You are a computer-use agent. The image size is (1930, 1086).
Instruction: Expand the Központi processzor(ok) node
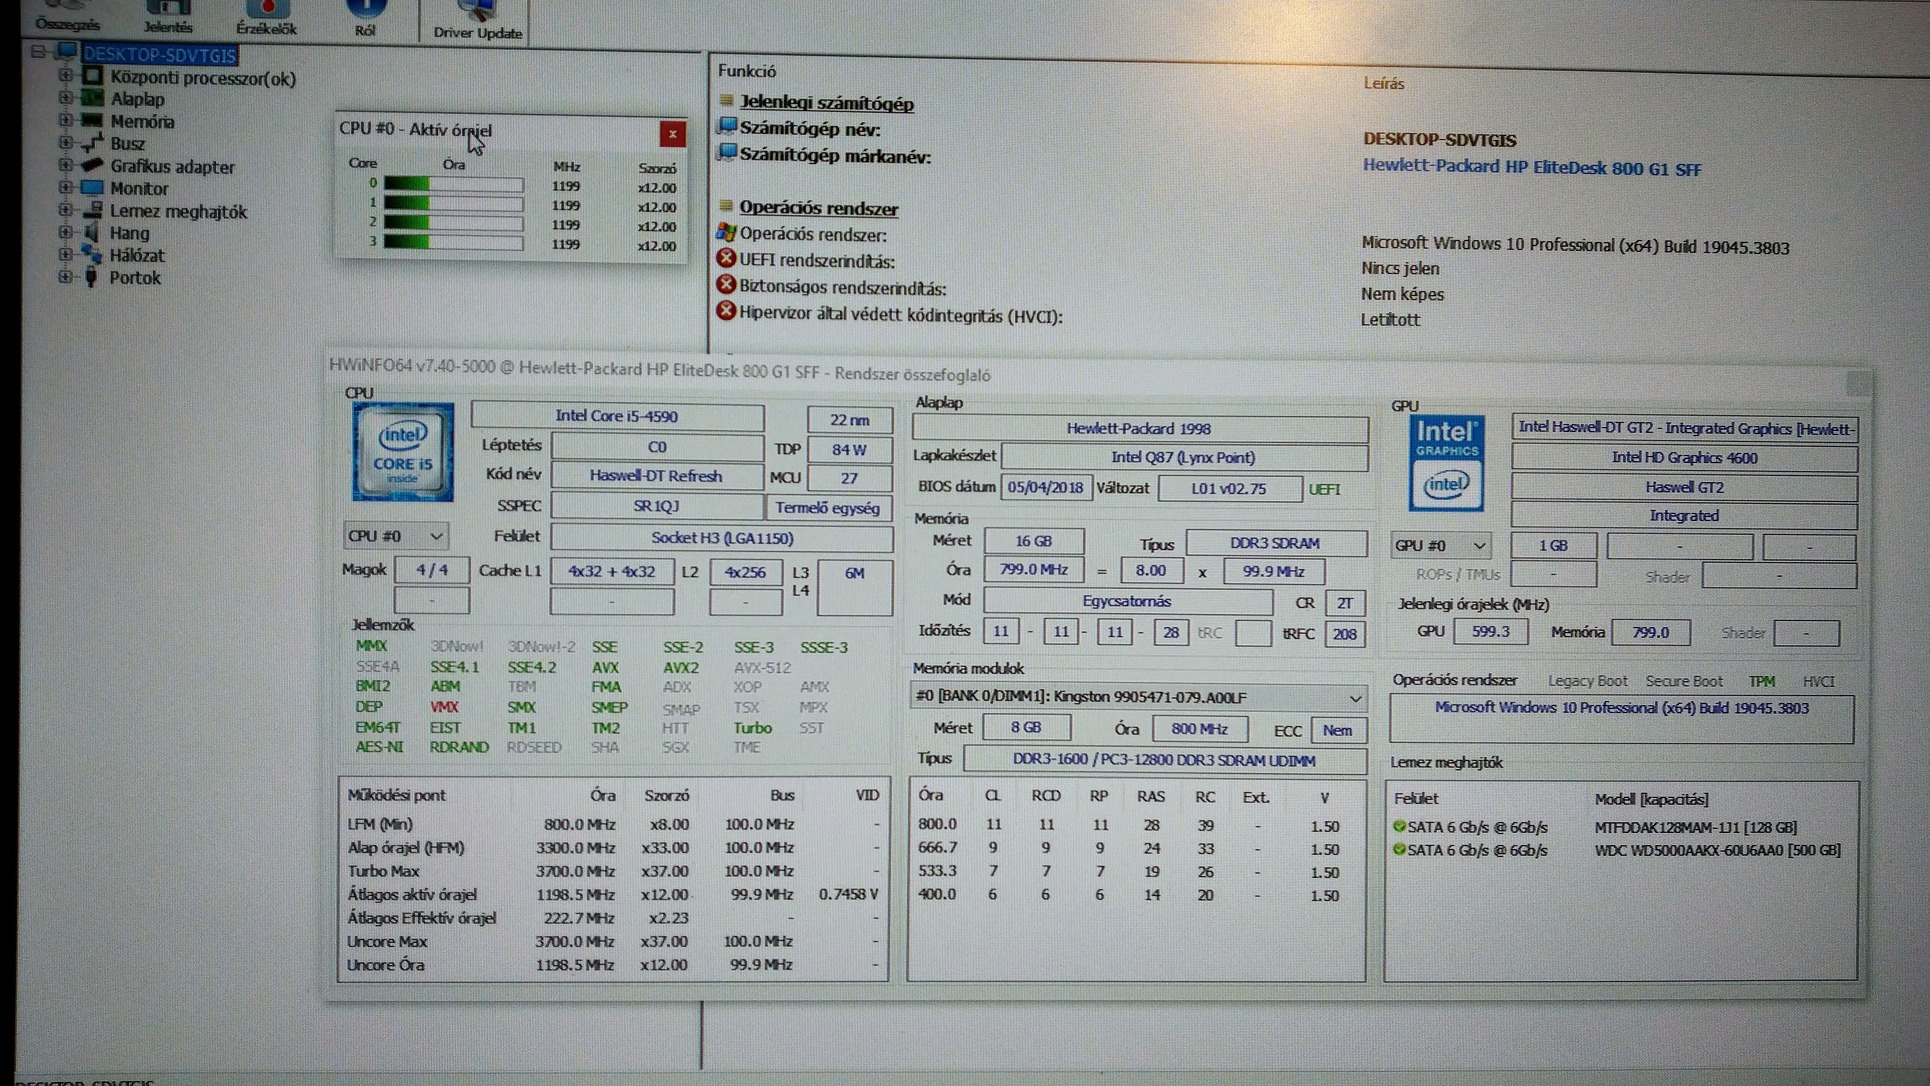pyautogui.click(x=66, y=76)
